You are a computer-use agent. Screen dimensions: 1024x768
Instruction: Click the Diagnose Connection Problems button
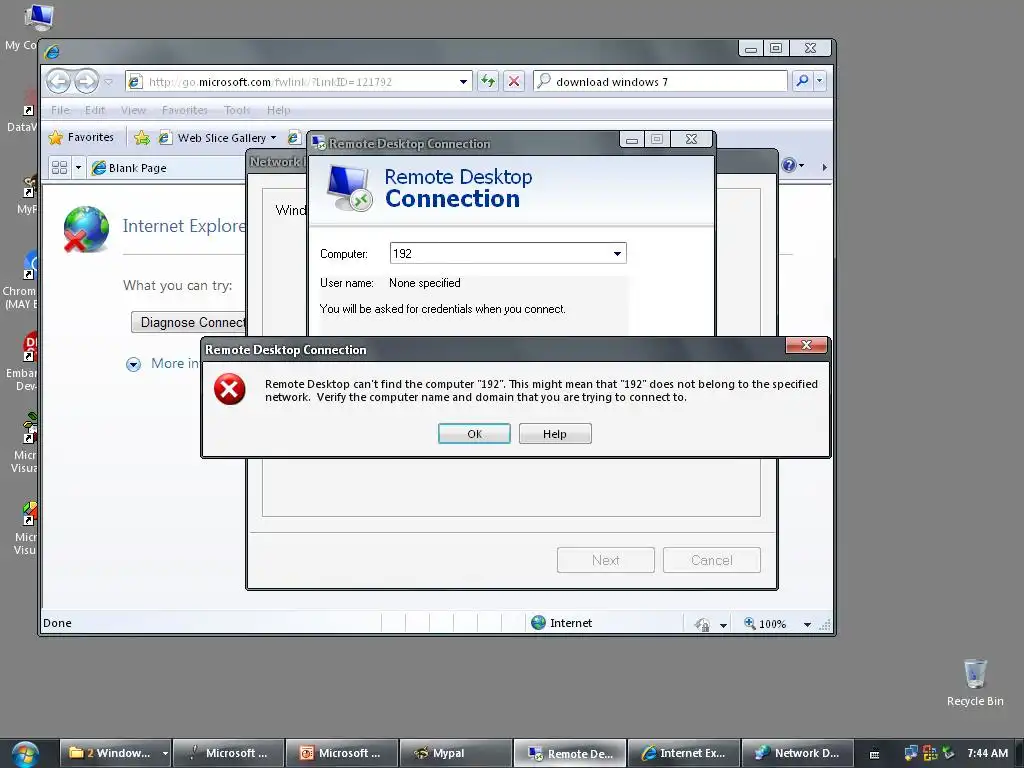(x=189, y=322)
